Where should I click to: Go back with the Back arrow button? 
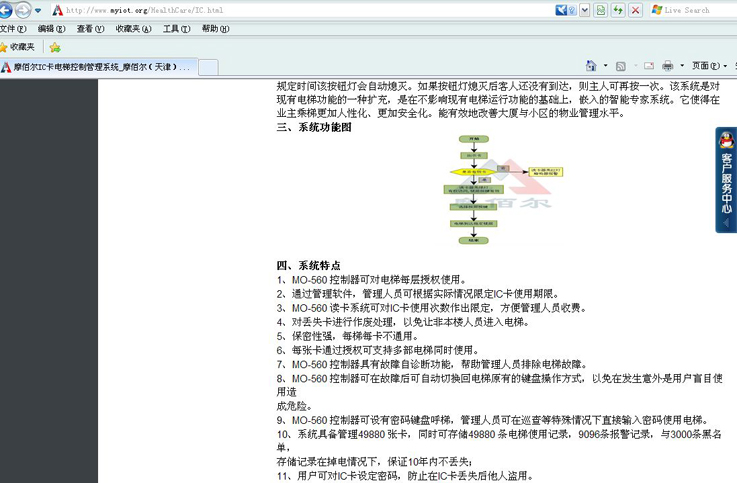5,10
